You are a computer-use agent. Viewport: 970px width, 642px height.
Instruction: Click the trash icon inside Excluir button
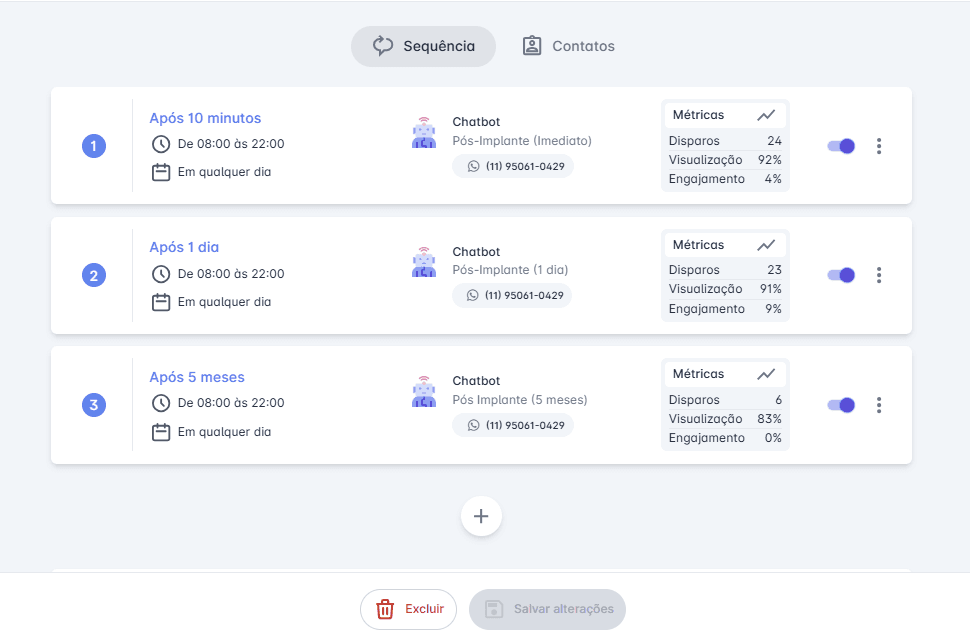point(385,609)
